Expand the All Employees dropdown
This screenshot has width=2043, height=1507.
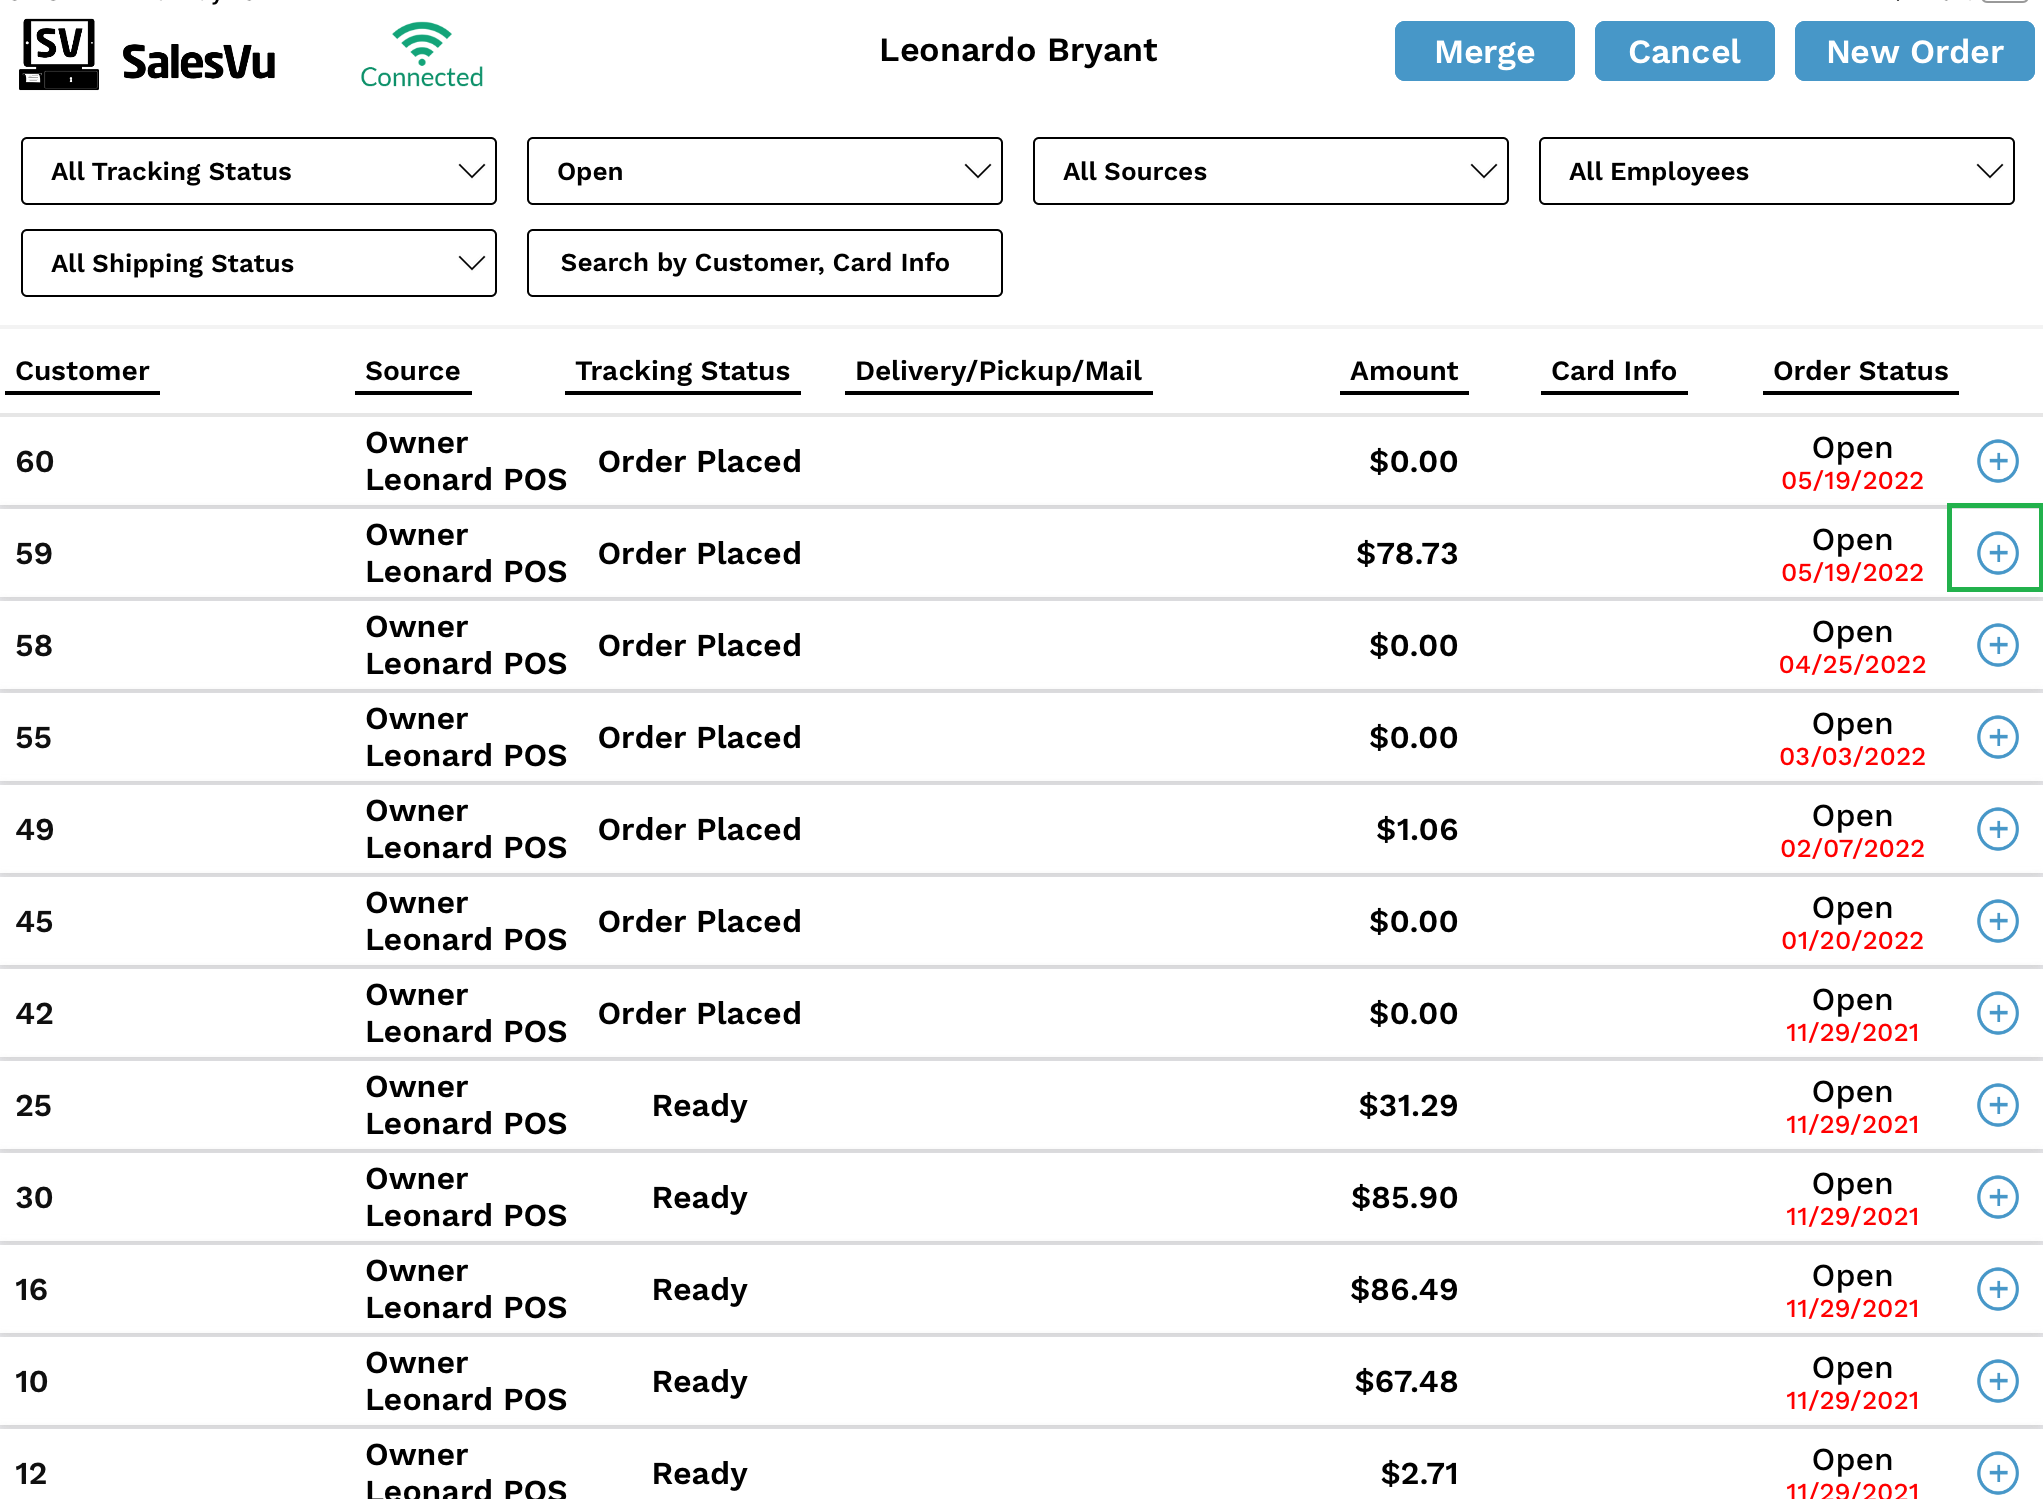tap(1776, 171)
